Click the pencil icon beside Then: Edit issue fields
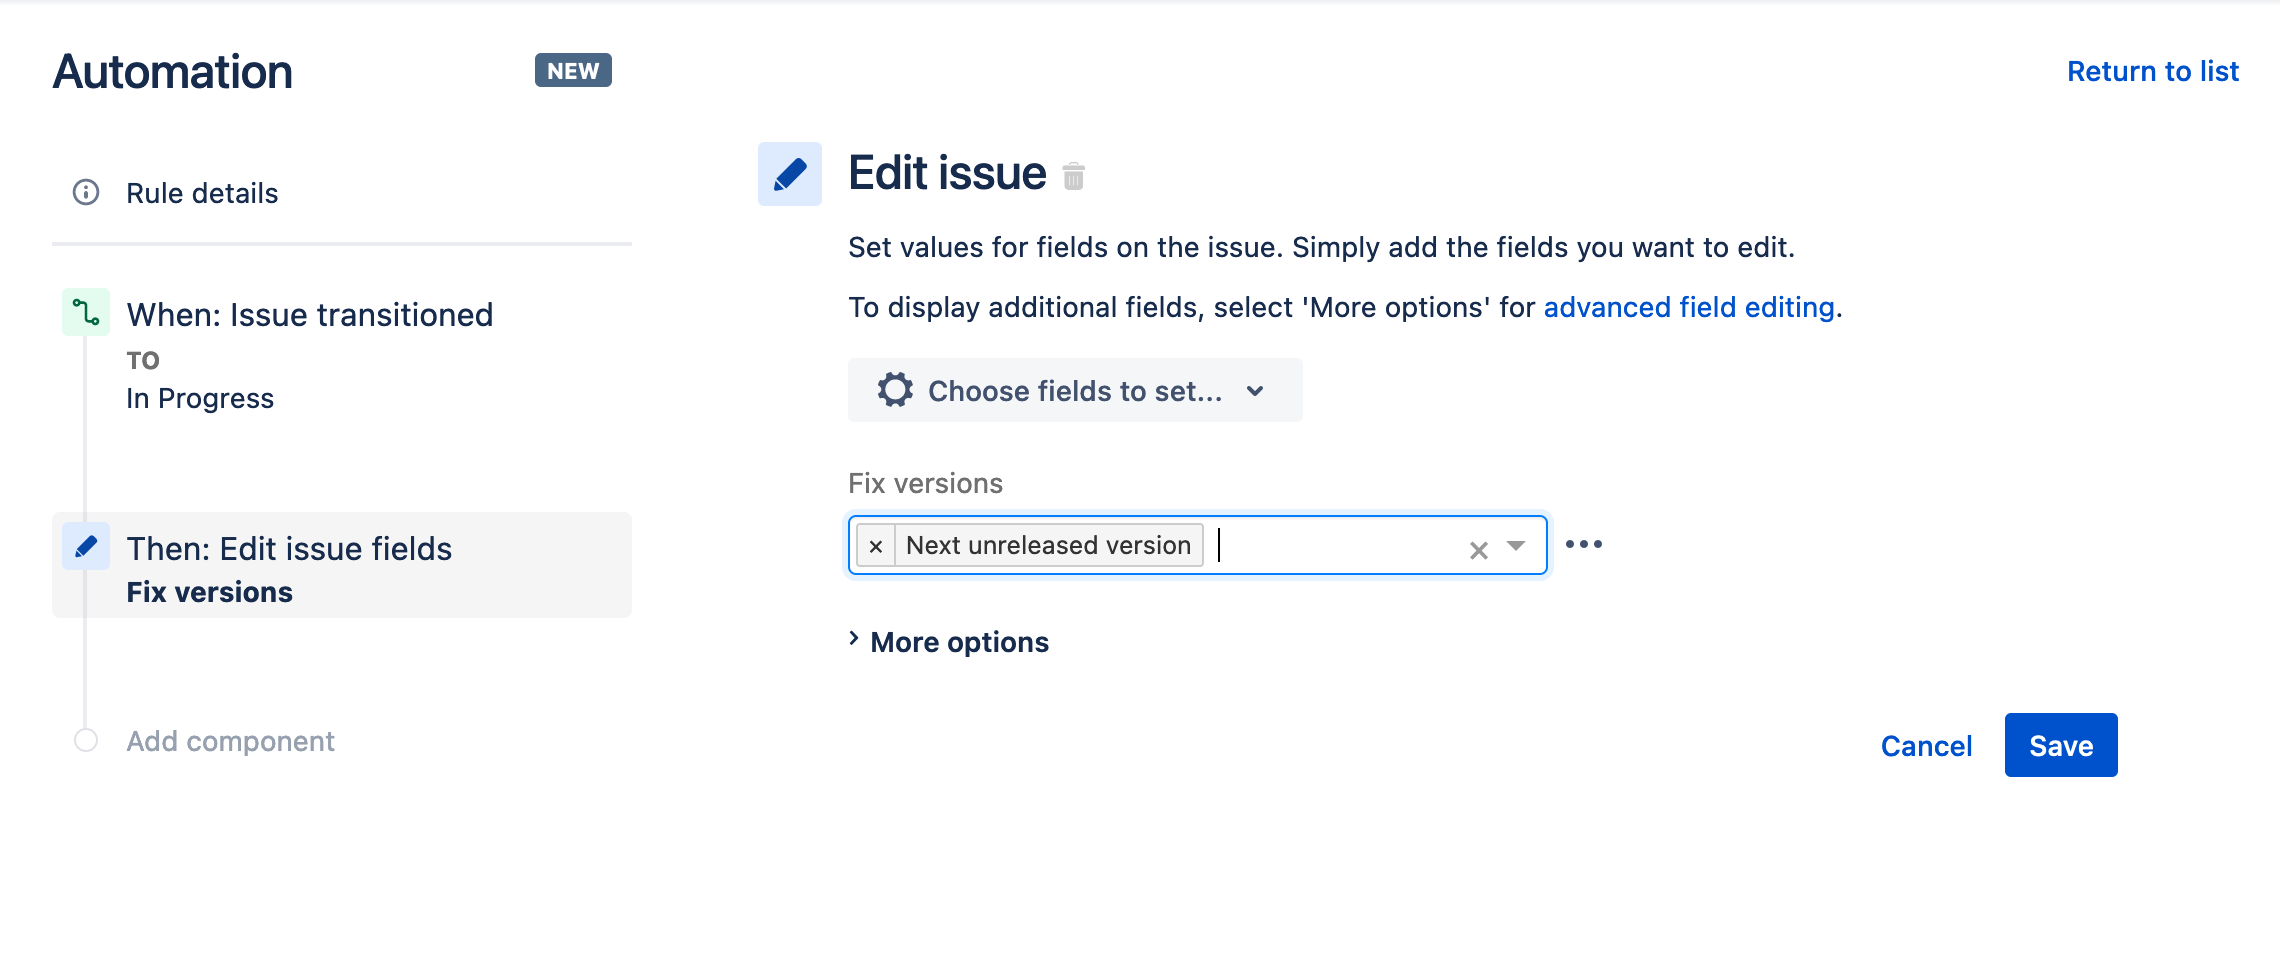2280x972 pixels. [x=86, y=547]
